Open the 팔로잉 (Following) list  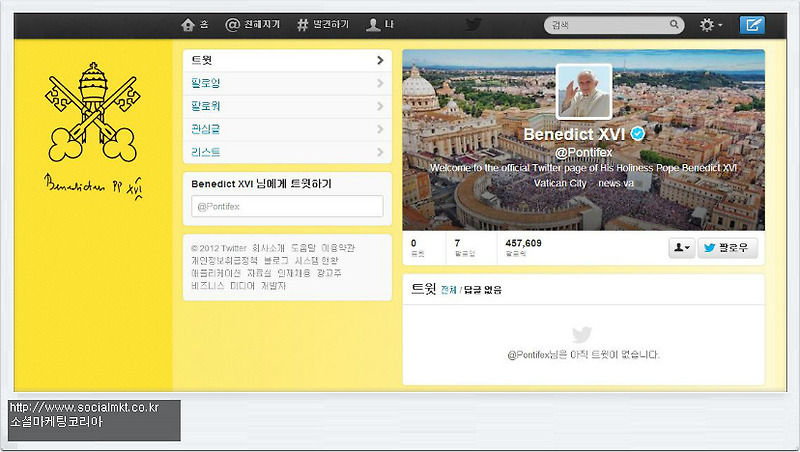287,83
